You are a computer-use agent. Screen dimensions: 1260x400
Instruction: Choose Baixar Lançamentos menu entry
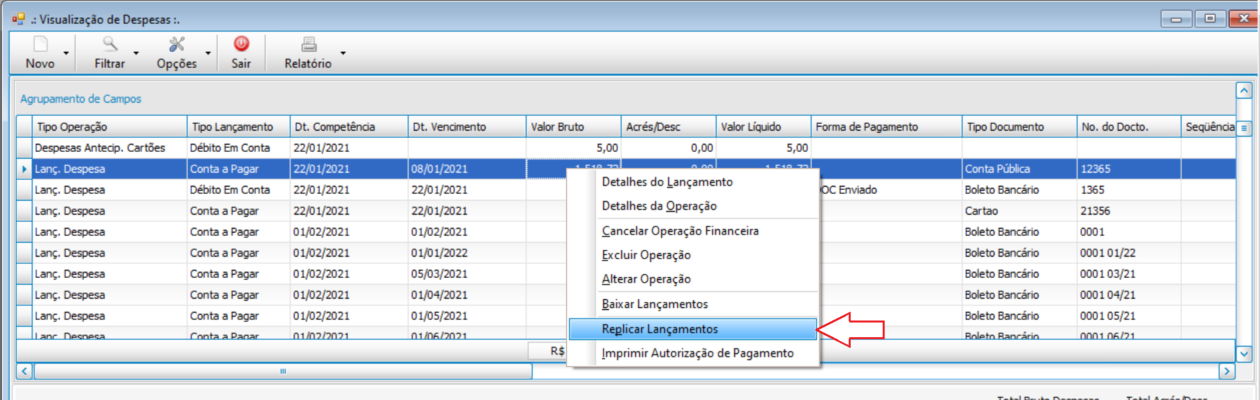(x=694, y=304)
